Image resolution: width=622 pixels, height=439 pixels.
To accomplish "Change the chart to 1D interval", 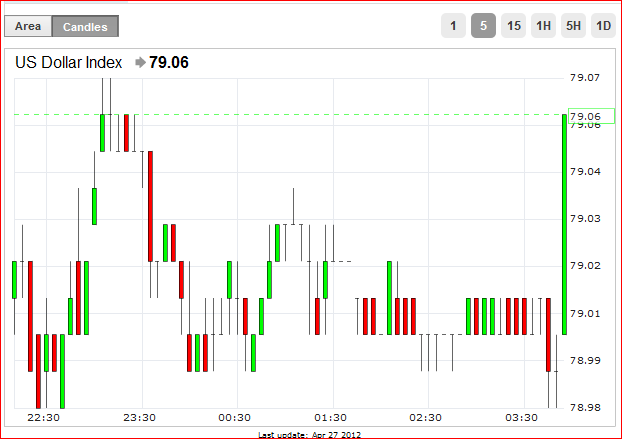I will click(x=603, y=26).
